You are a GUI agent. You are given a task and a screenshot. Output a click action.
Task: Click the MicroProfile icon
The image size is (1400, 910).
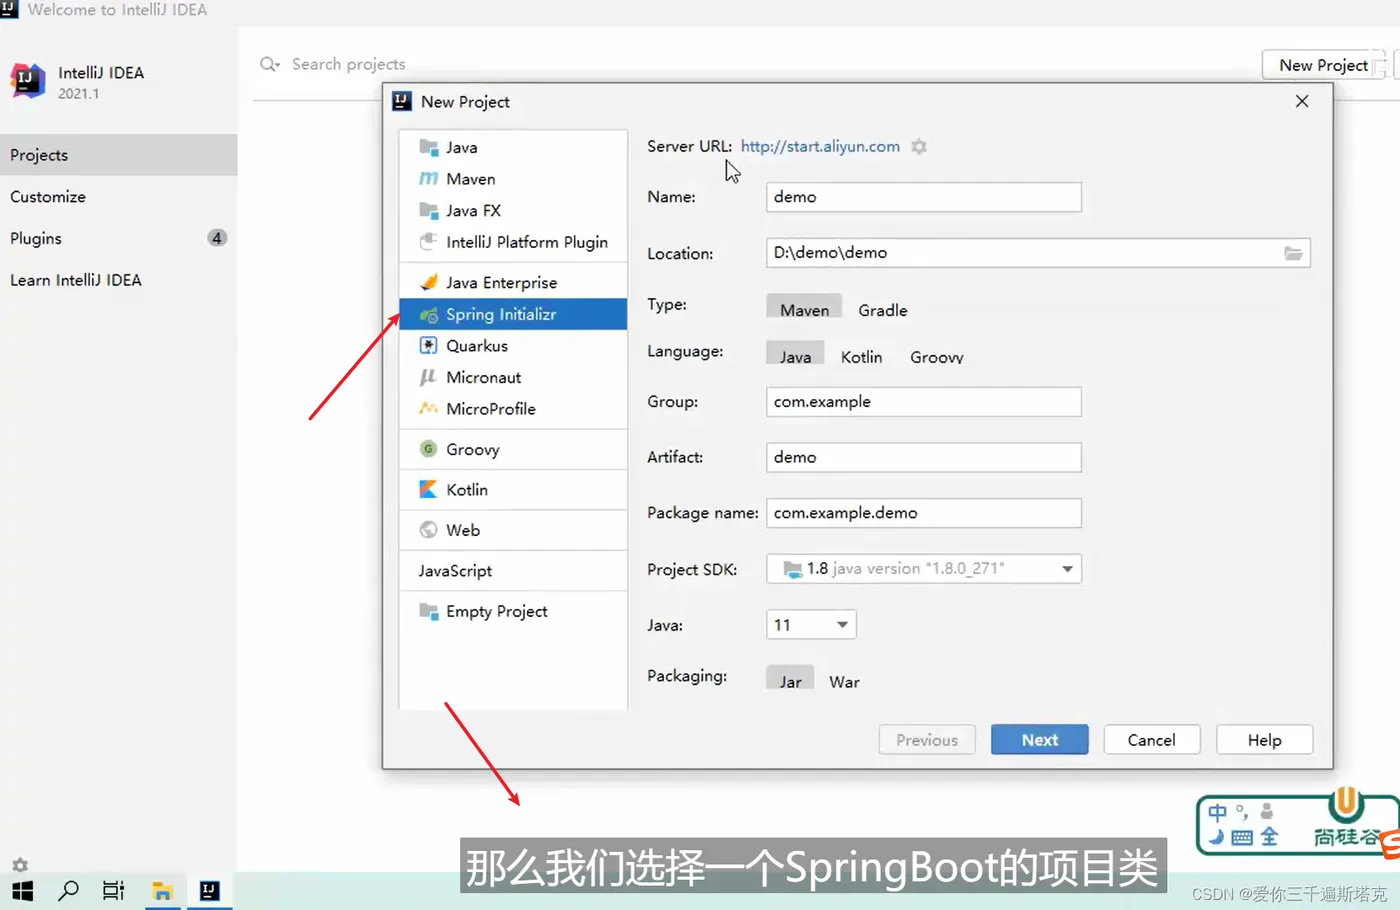coord(429,409)
